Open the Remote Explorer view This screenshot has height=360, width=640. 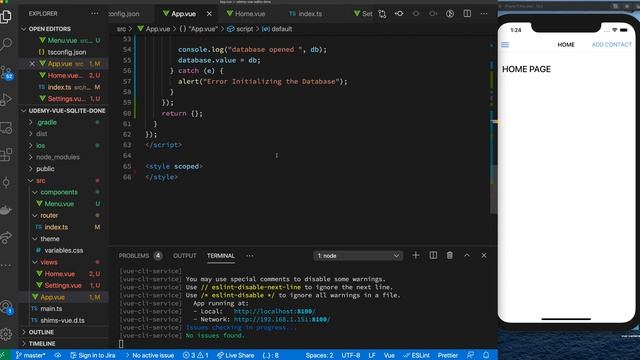coord(6,128)
